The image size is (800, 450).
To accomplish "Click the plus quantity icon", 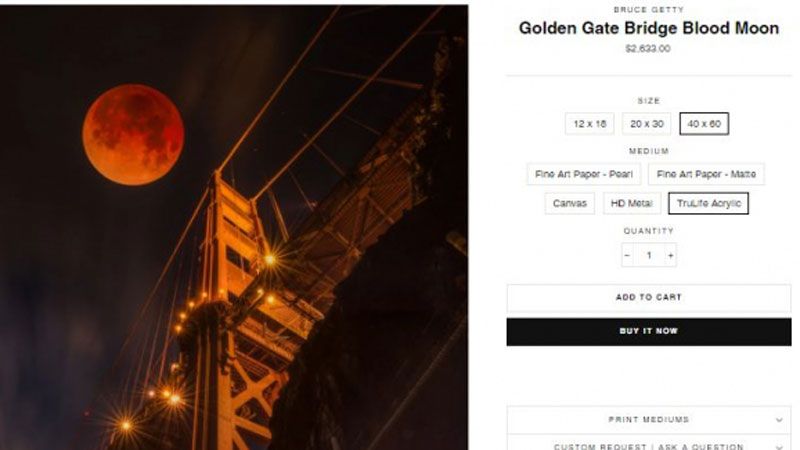I will click(670, 255).
